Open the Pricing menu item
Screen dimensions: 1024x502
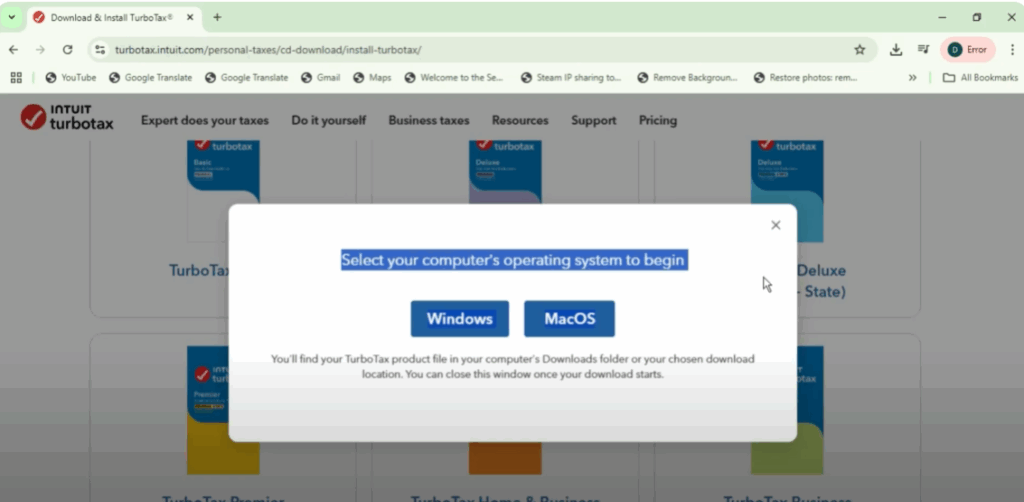tap(658, 120)
